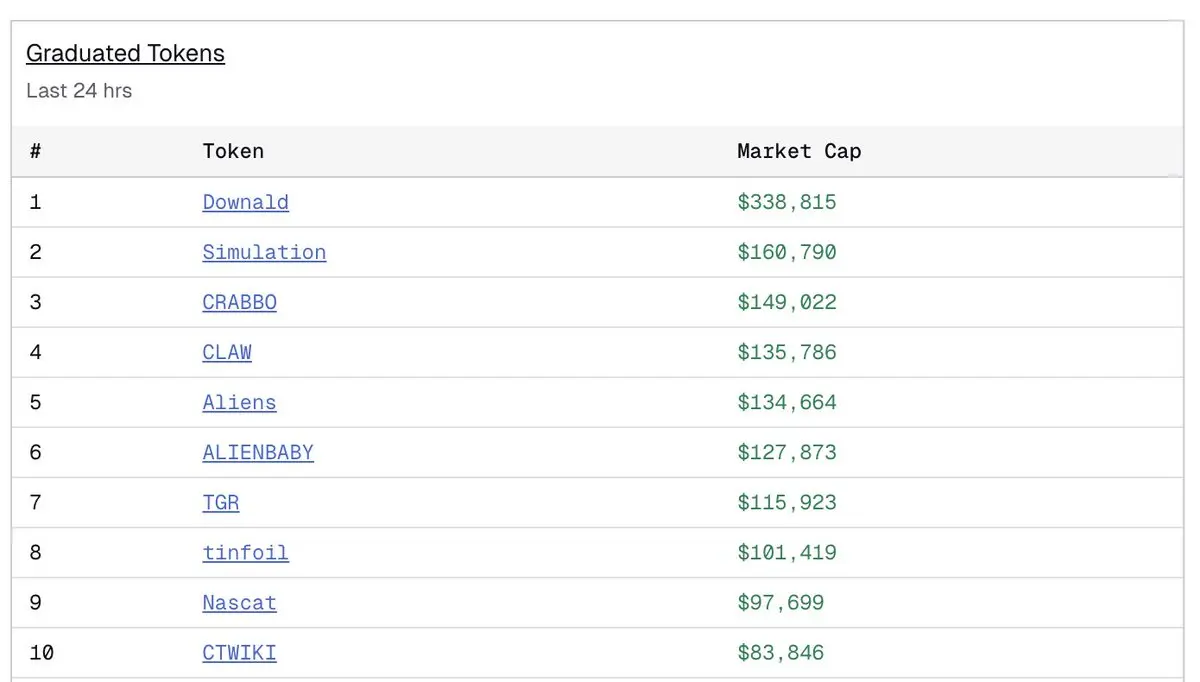
Task: Open the tinfoil token link
Action: click(x=245, y=552)
